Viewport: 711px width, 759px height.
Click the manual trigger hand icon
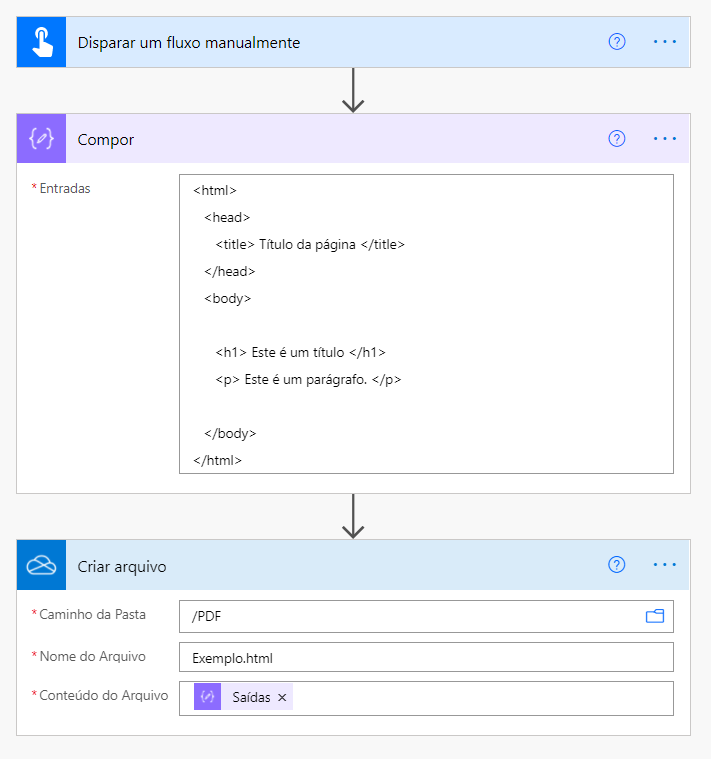coord(41,43)
